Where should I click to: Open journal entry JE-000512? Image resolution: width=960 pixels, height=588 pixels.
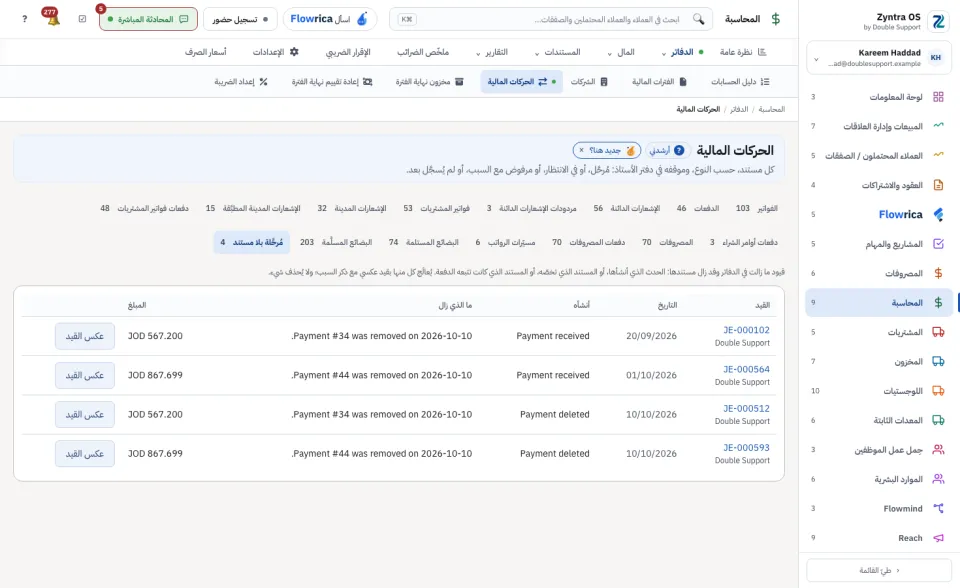tap(746, 409)
